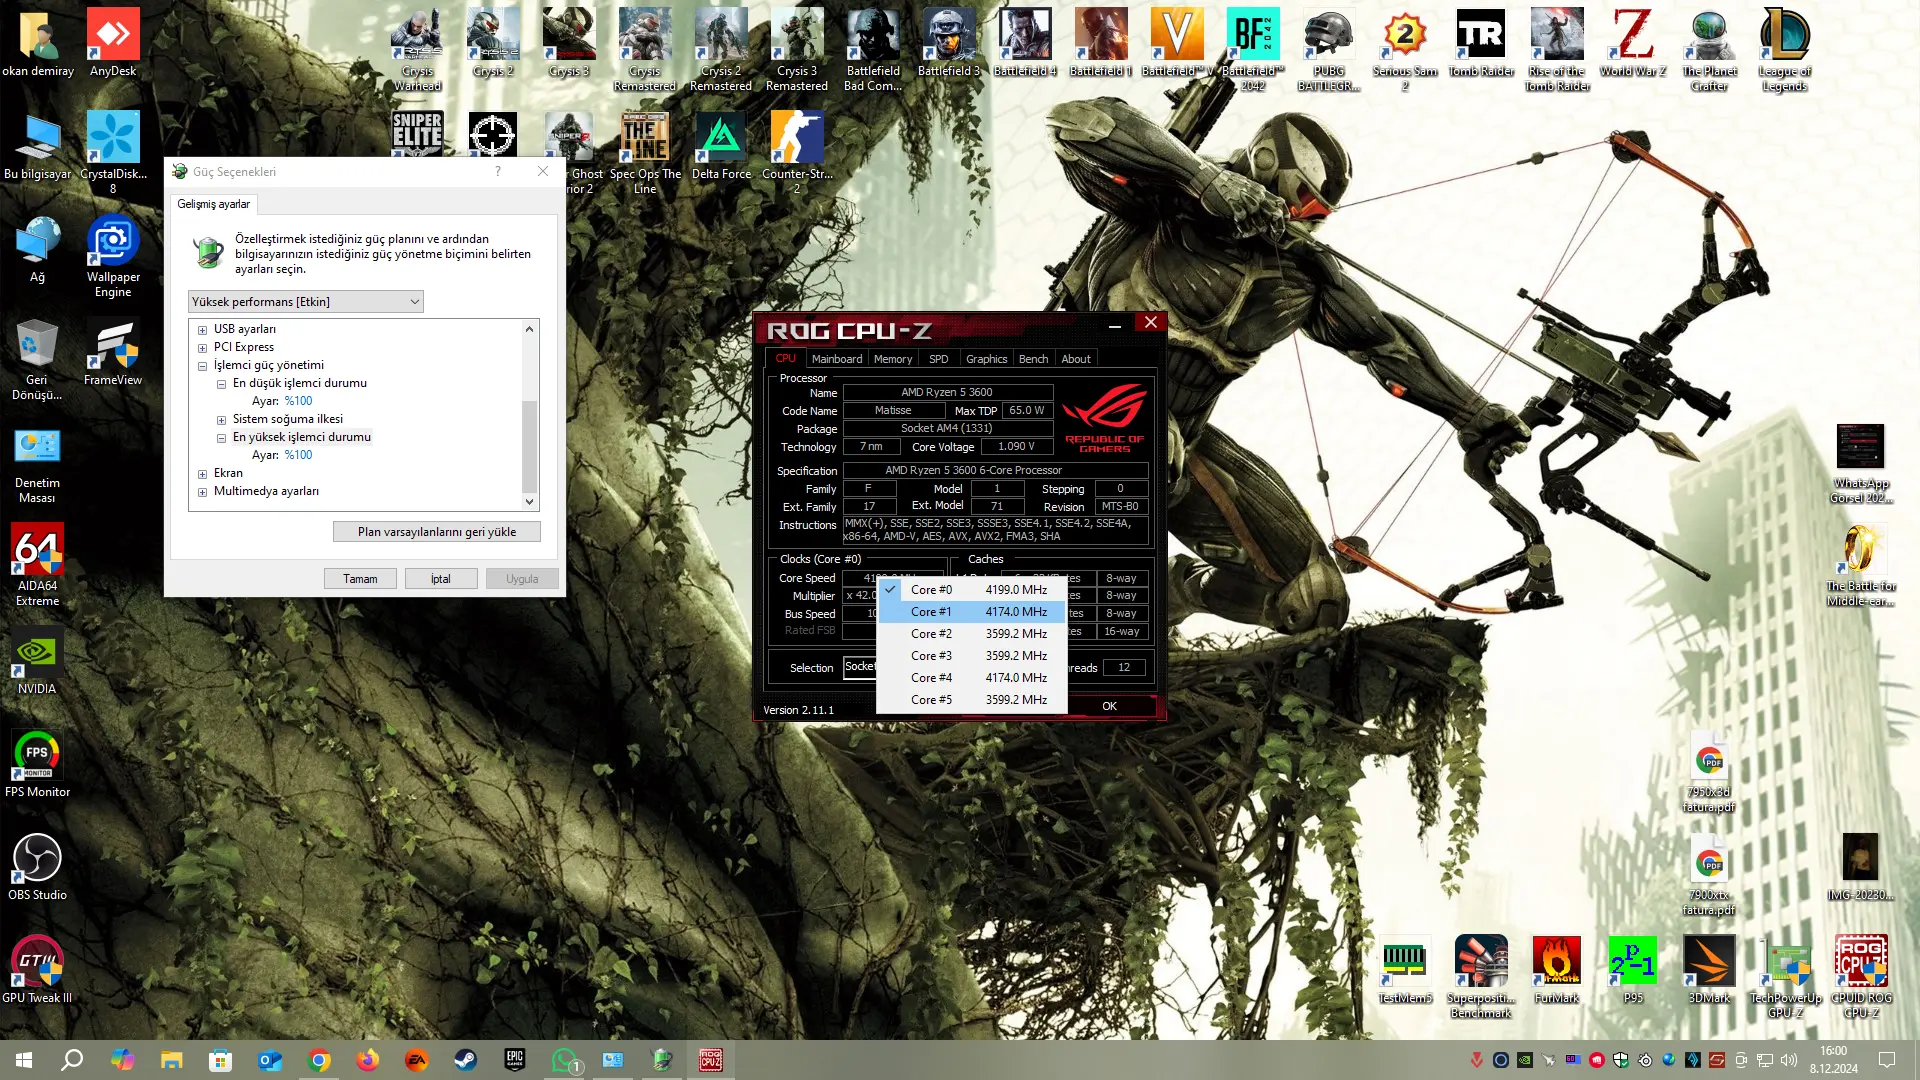Open the FrameView desktop shortcut
Image resolution: width=1920 pixels, height=1080 pixels.
[x=113, y=352]
